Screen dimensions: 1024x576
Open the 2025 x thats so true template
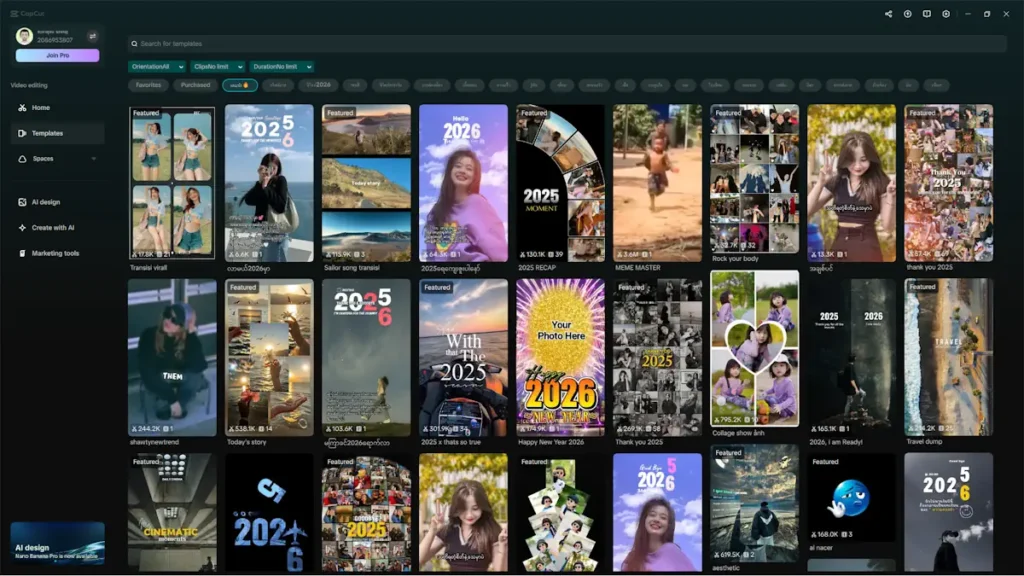[x=463, y=357]
